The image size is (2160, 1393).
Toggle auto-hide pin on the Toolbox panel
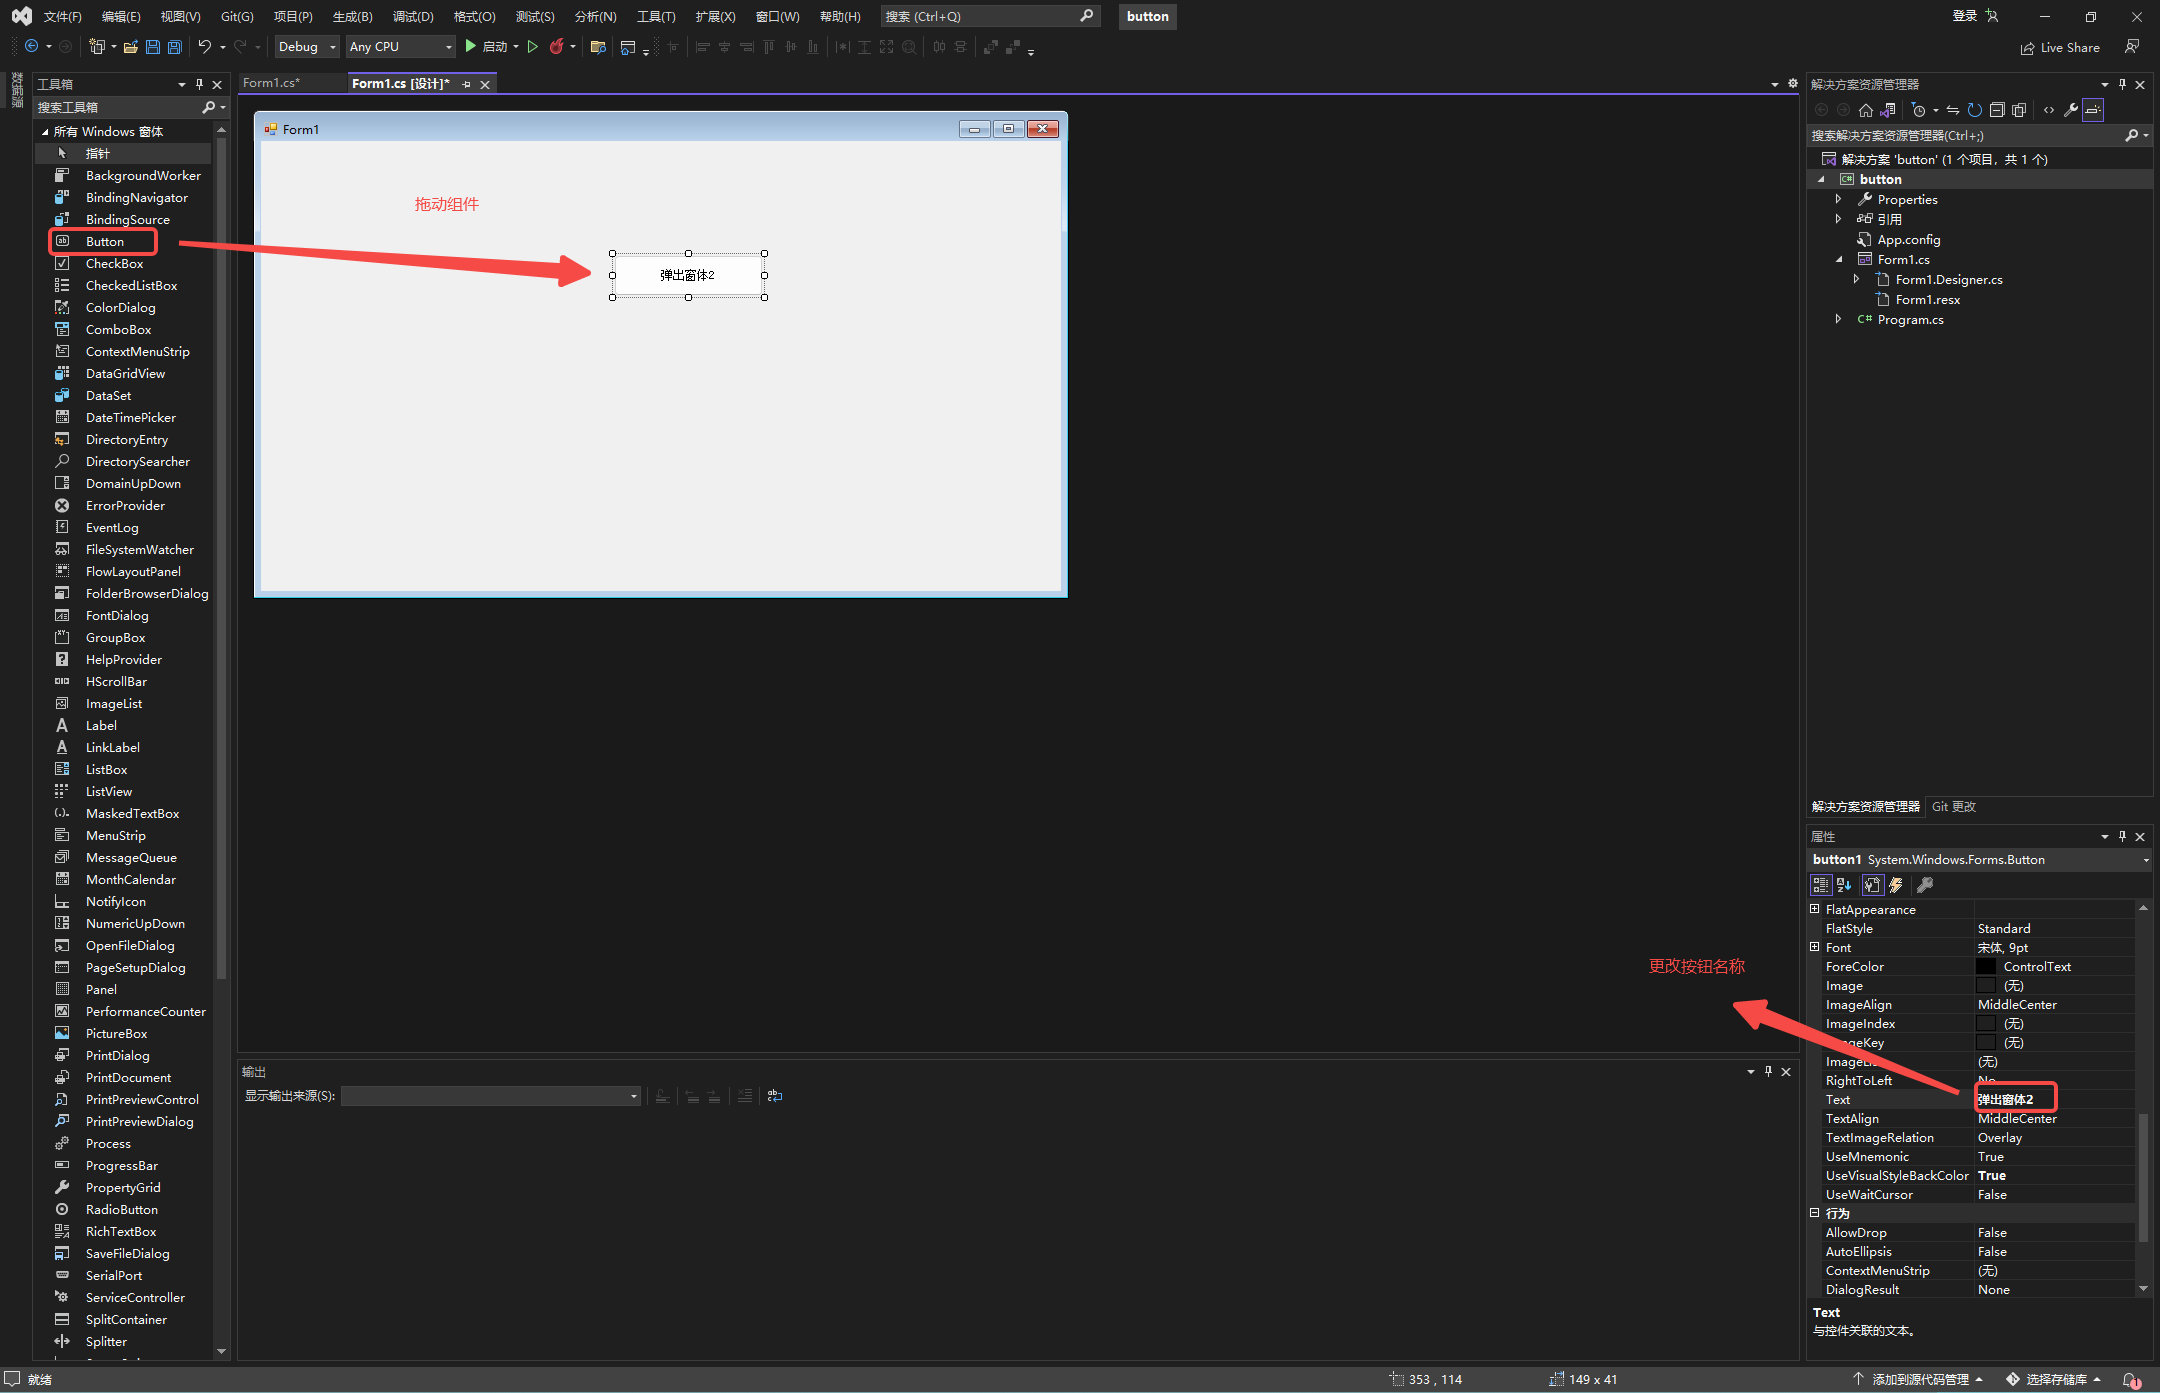coord(199,84)
